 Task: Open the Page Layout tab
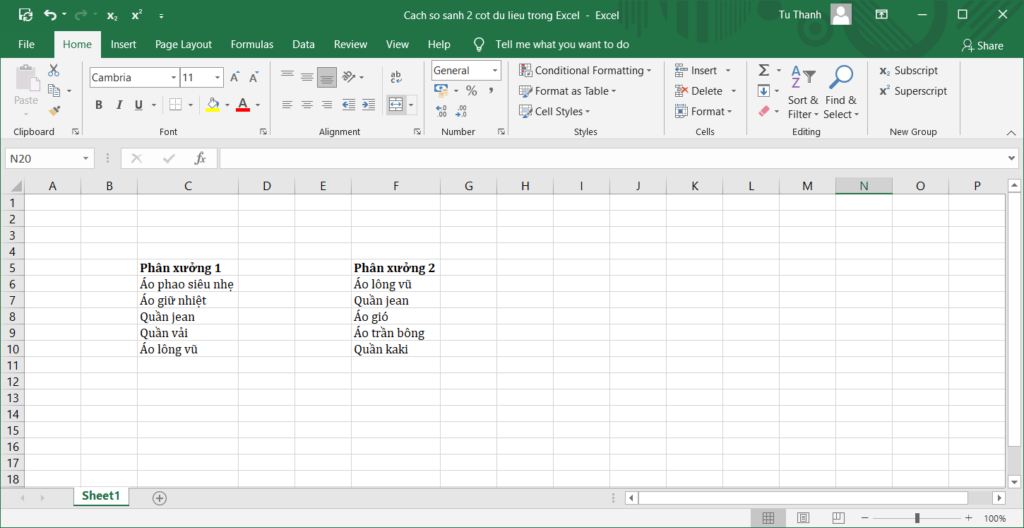(183, 45)
